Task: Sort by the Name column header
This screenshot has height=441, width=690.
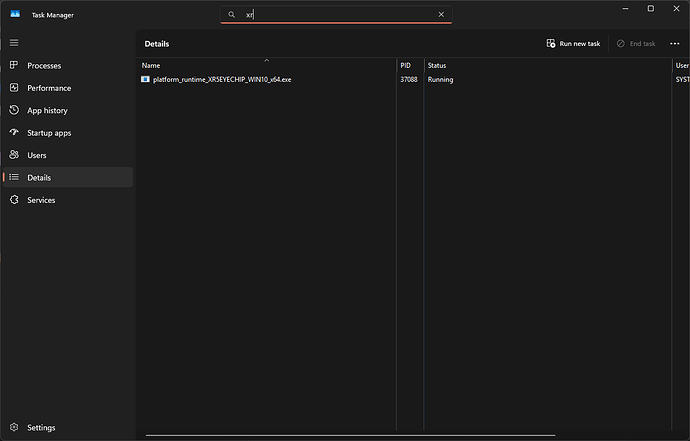Action: [x=266, y=65]
